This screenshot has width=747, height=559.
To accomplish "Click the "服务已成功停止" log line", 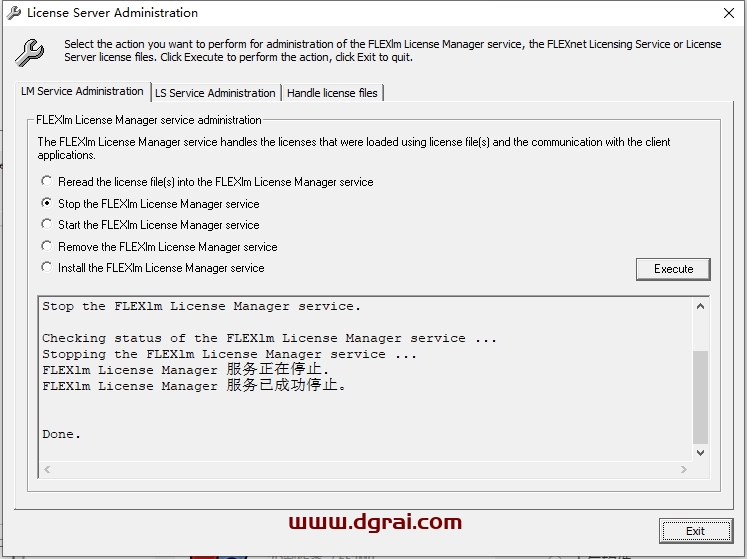I will tap(194, 385).
